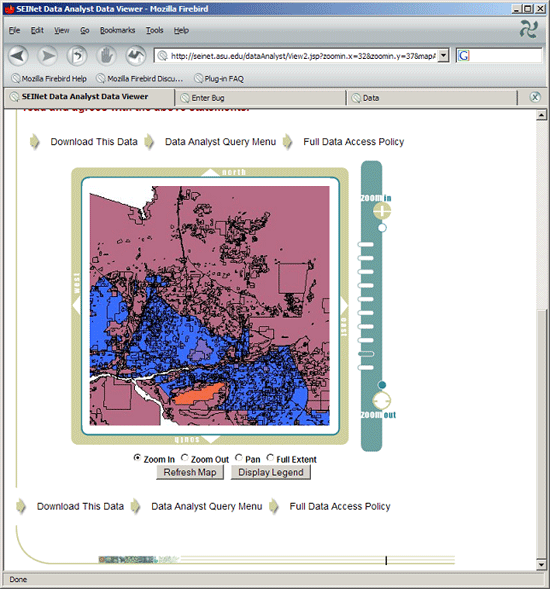Open the lower Download This Data link
Screen dimensions: 550x589
coord(80,506)
